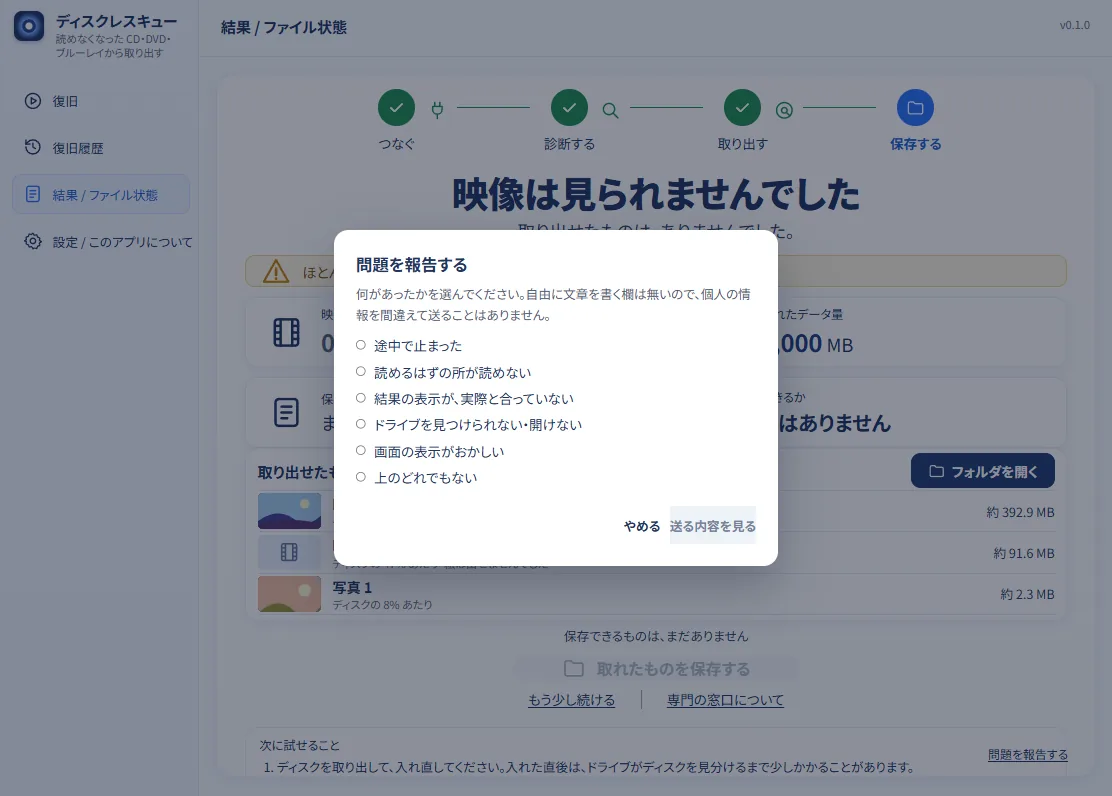Click the 復旧 play icon in sidebar
The height and width of the screenshot is (796, 1112).
click(x=33, y=101)
